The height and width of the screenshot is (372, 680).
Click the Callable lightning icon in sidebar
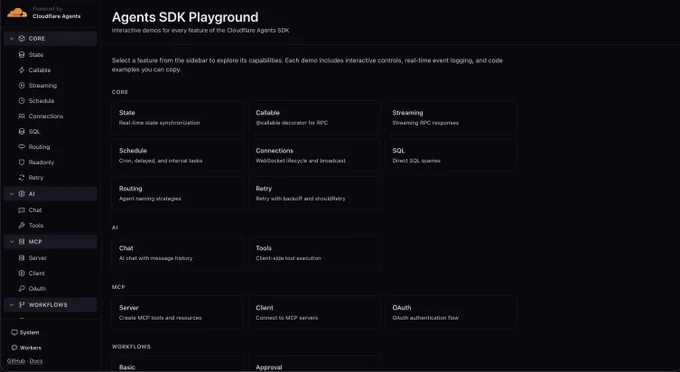click(x=22, y=70)
